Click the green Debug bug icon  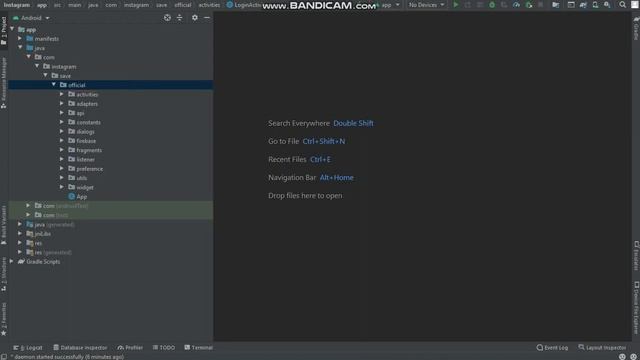492,5
